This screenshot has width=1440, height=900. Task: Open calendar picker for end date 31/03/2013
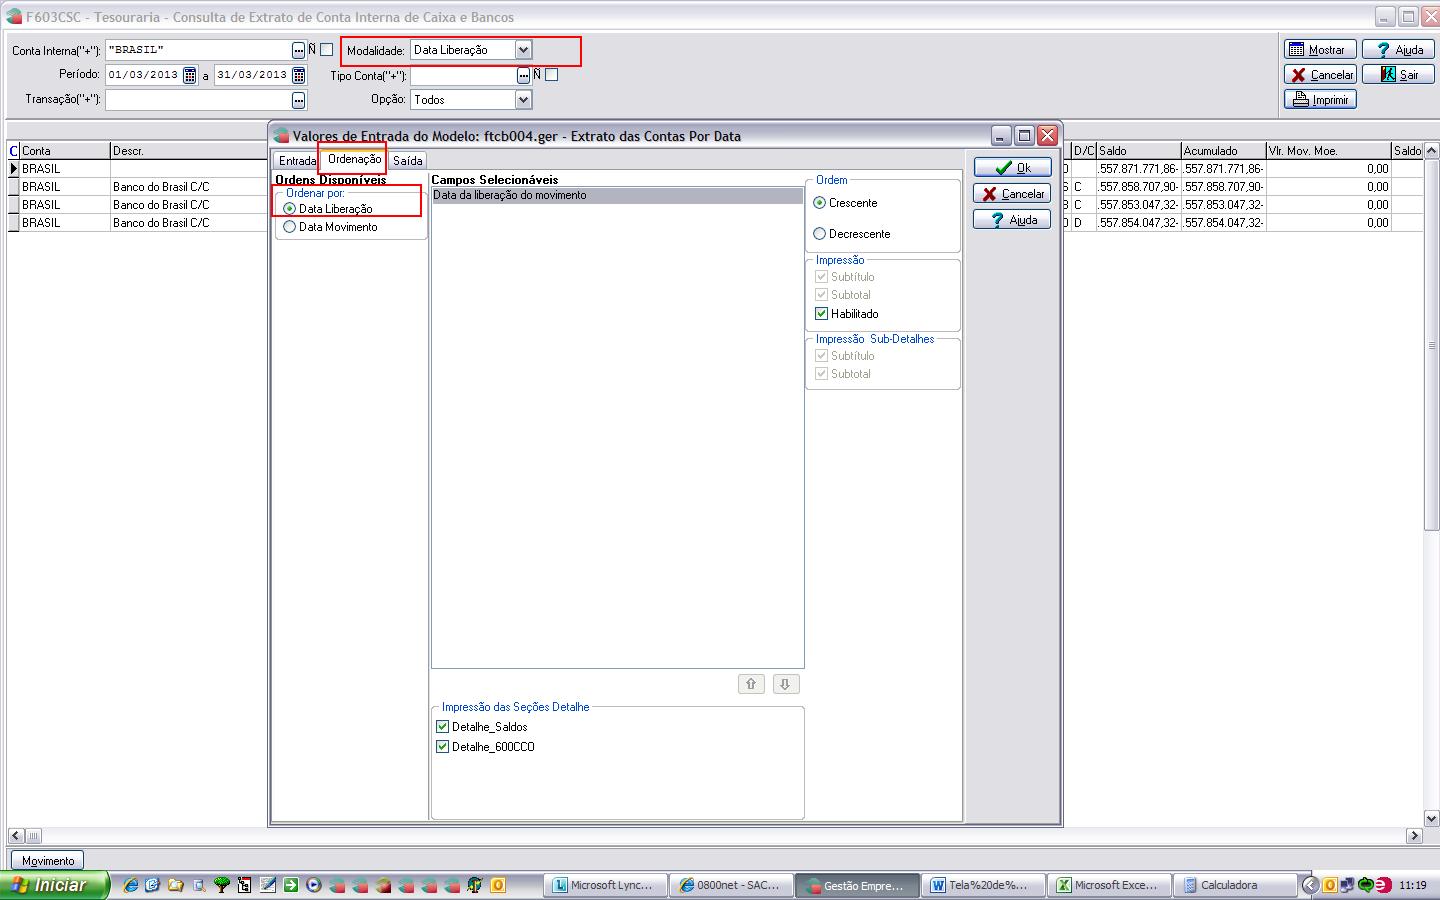tap(298, 75)
